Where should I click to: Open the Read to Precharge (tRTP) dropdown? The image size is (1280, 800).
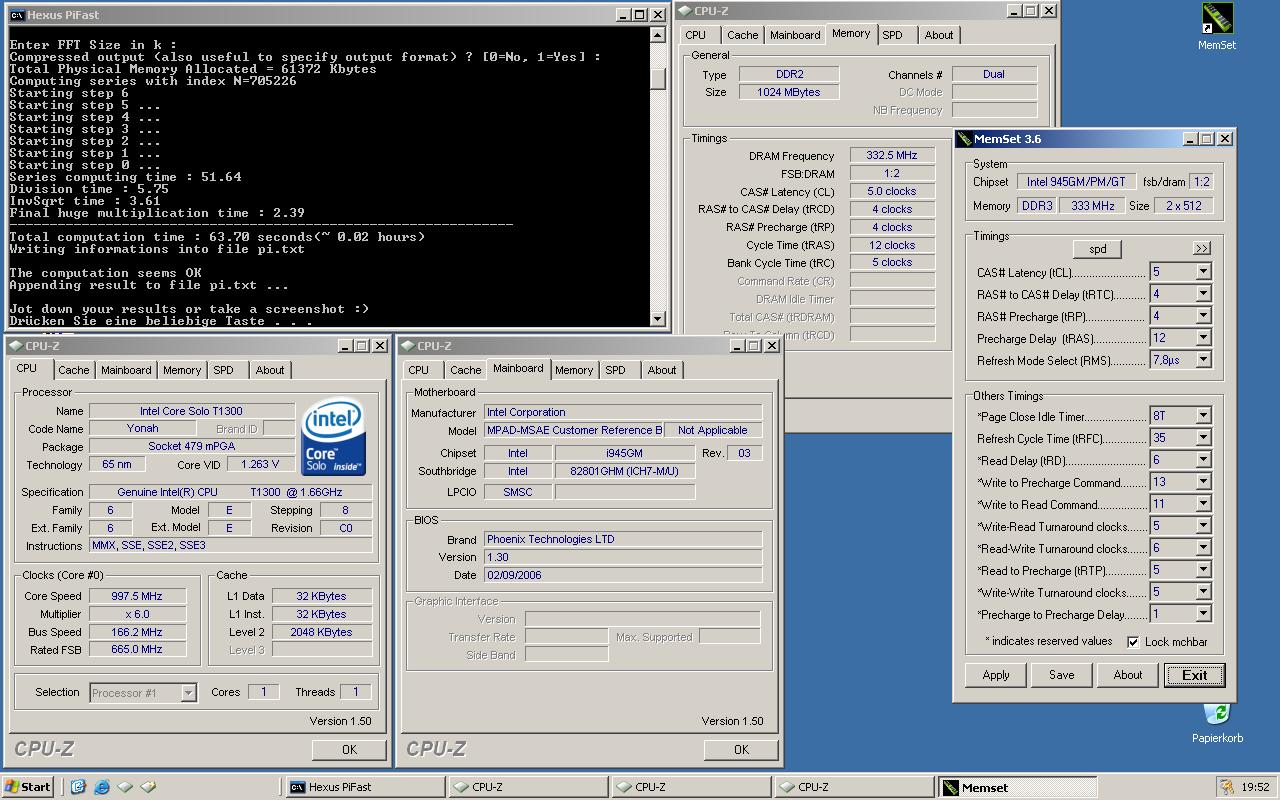[x=1203, y=570]
